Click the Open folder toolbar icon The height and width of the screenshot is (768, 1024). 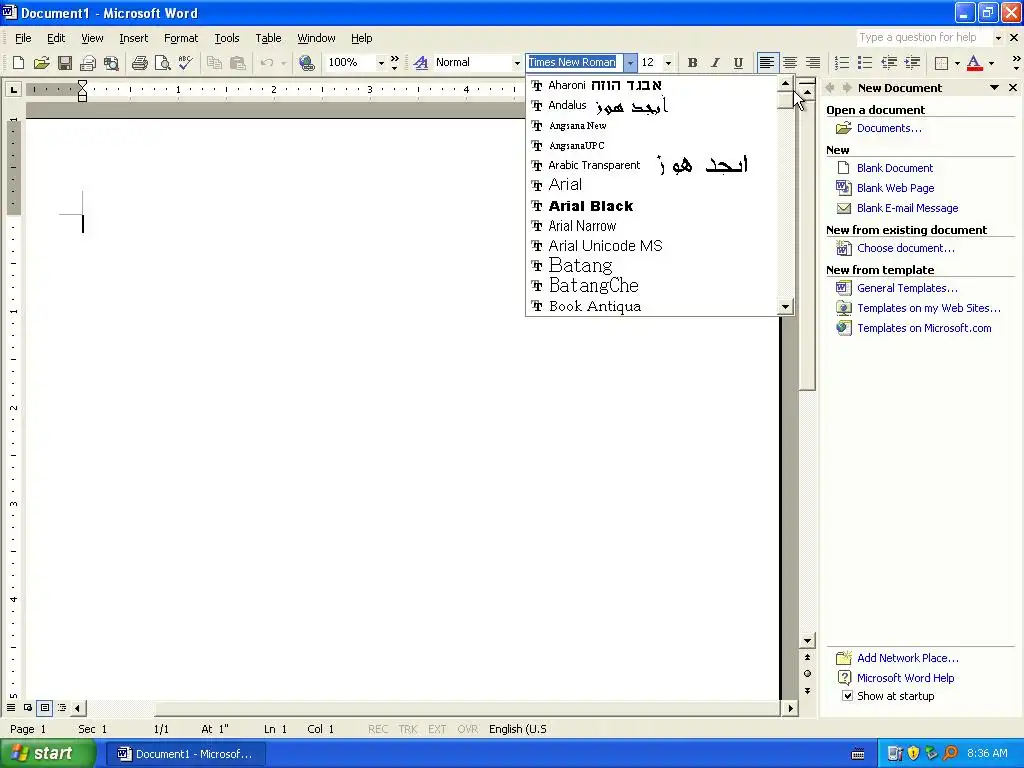[x=41, y=63]
